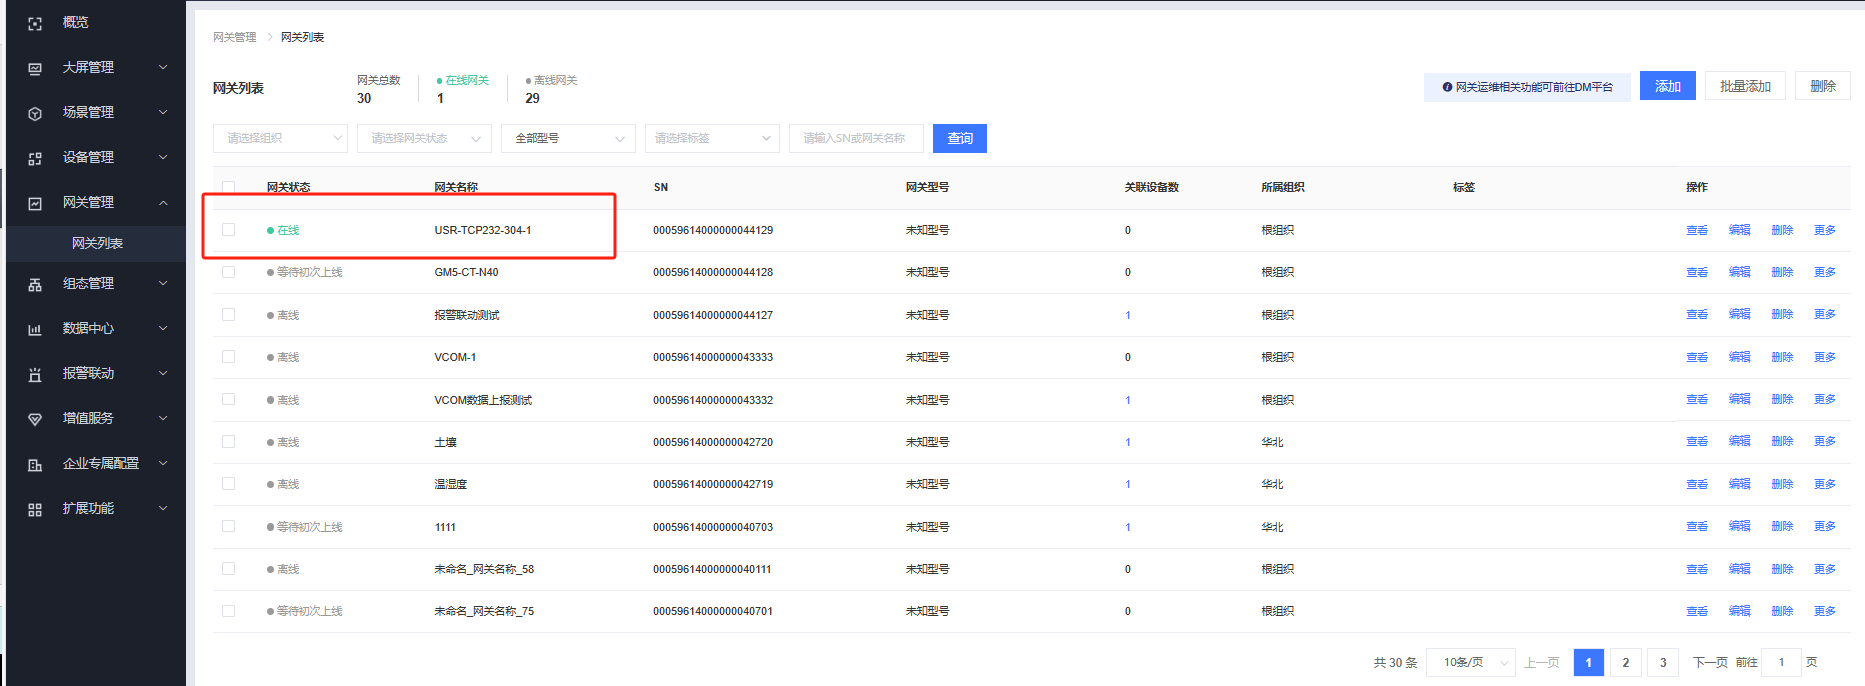The image size is (1865, 686).
Task: Click the 组态管理 sidebar icon
Action: (35, 284)
